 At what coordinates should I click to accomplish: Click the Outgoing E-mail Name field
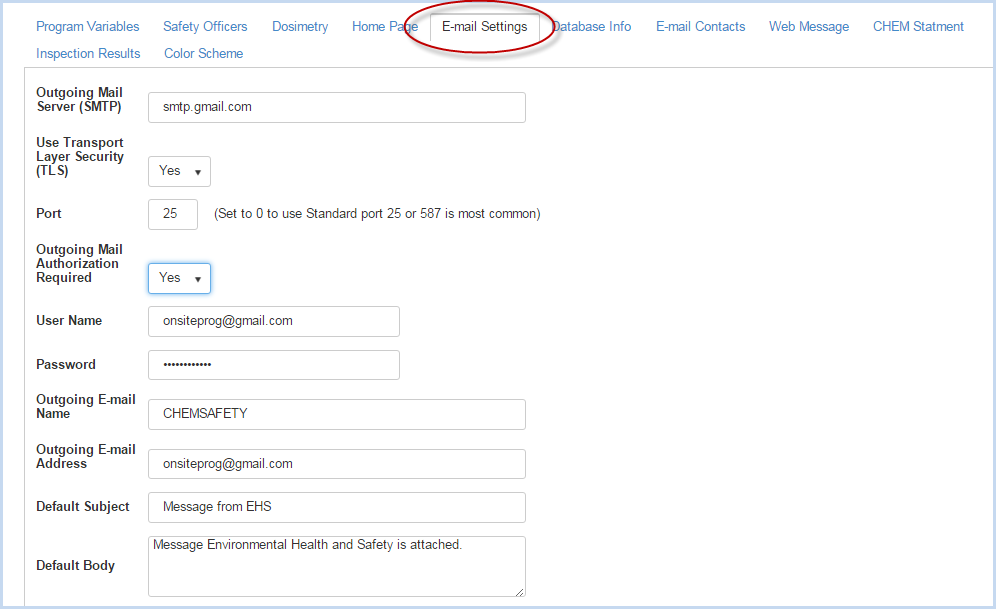coord(337,414)
